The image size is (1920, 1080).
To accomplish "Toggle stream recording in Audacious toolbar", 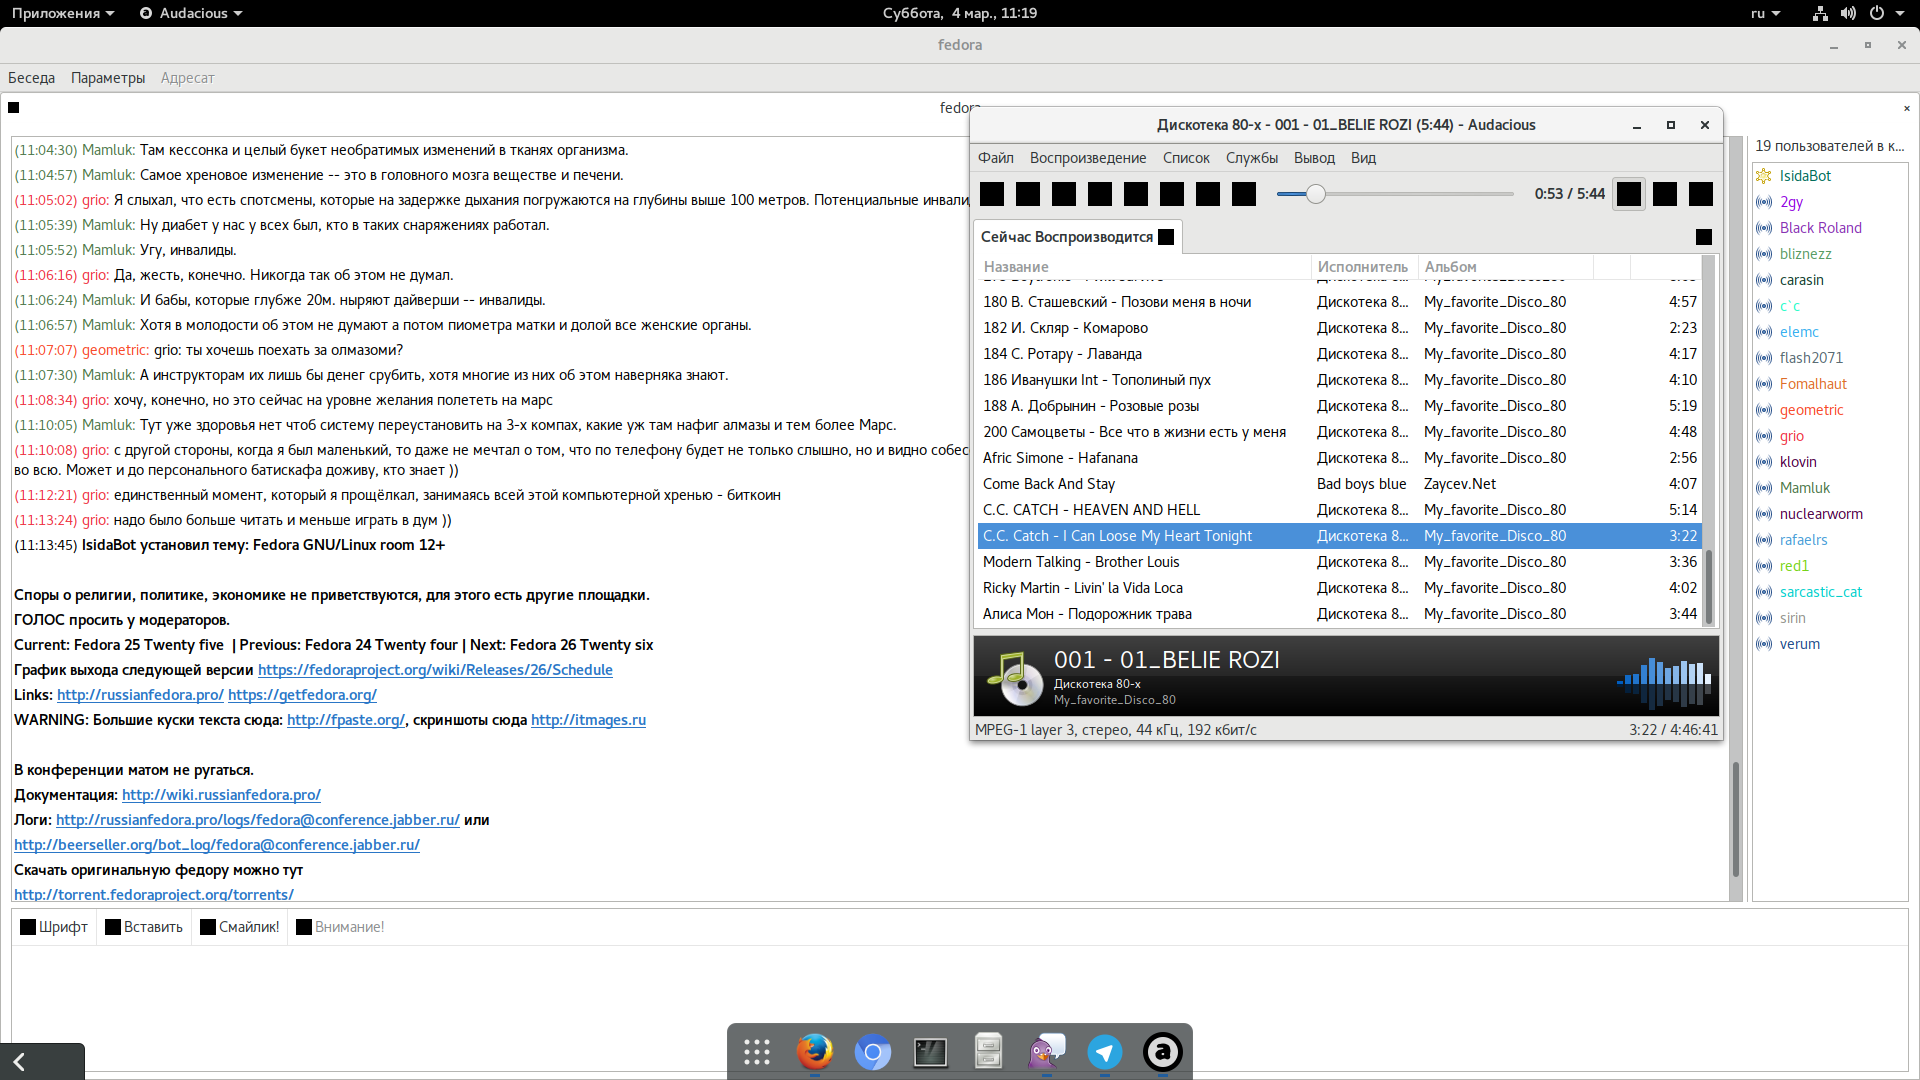I will pyautogui.click(x=1244, y=194).
